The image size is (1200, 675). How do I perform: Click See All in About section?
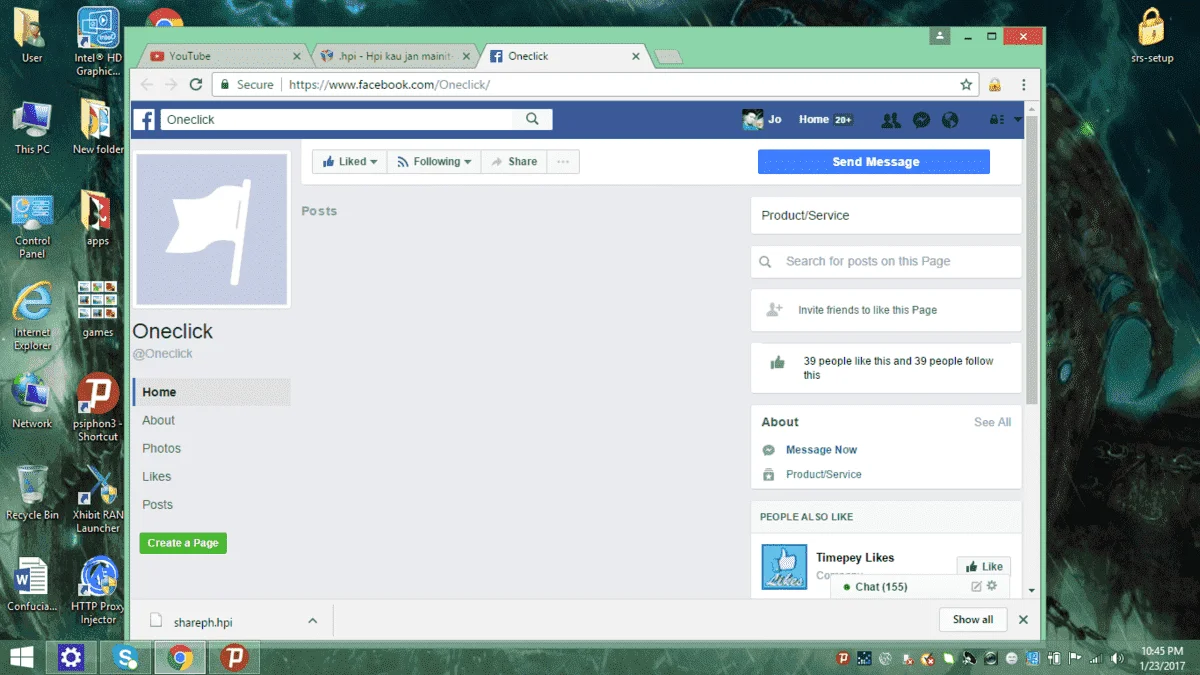coord(992,422)
